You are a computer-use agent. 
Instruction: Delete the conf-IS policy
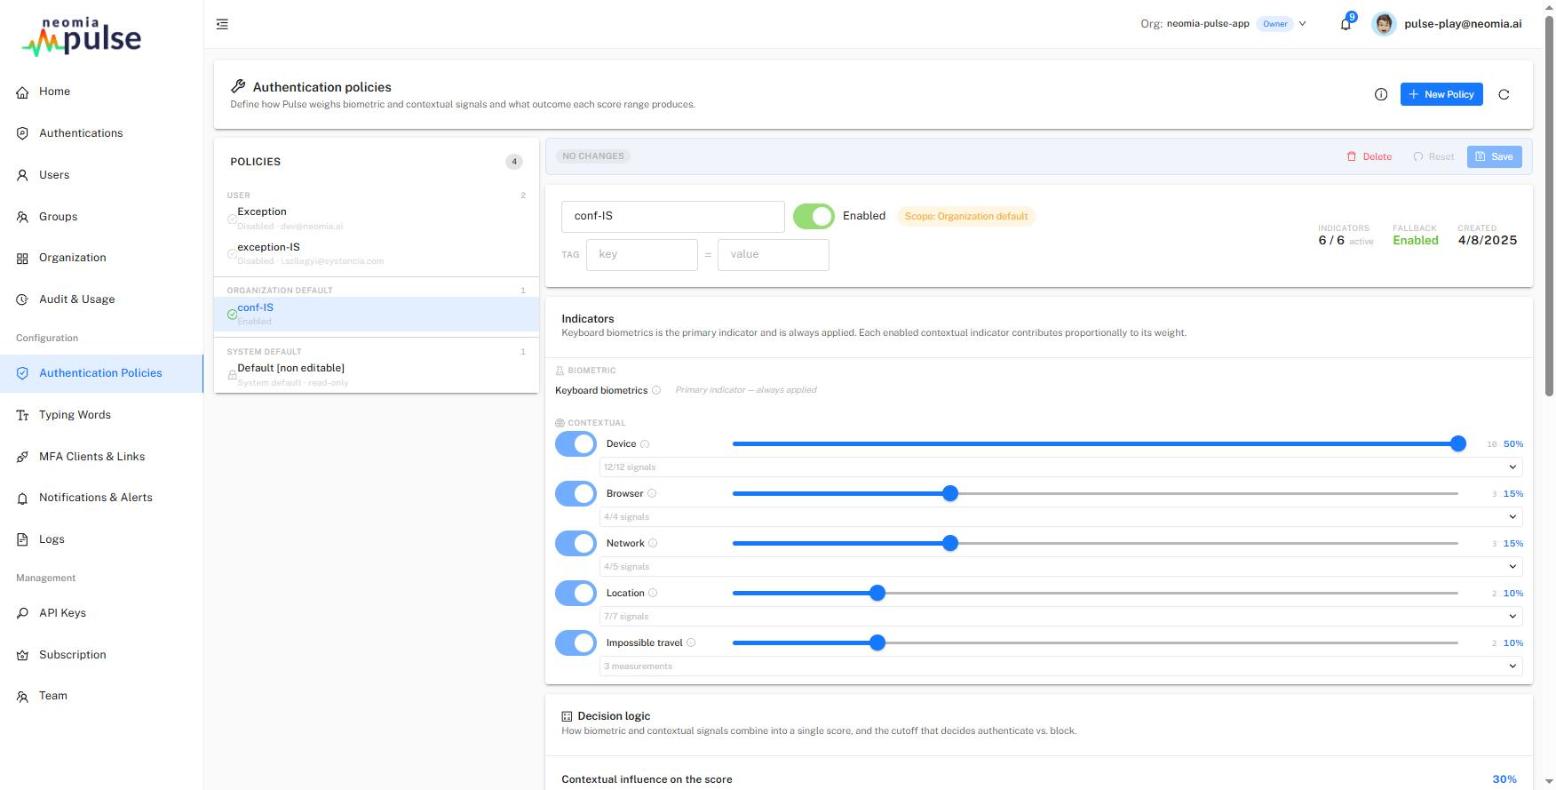point(1369,157)
